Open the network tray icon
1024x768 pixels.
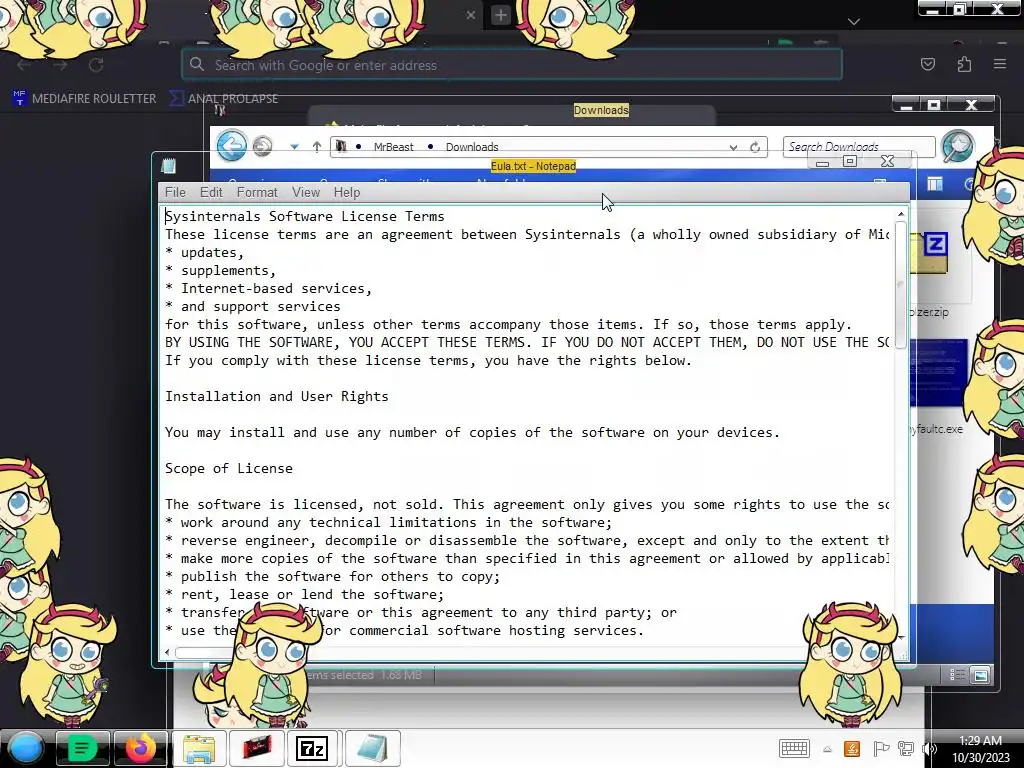[905, 748]
